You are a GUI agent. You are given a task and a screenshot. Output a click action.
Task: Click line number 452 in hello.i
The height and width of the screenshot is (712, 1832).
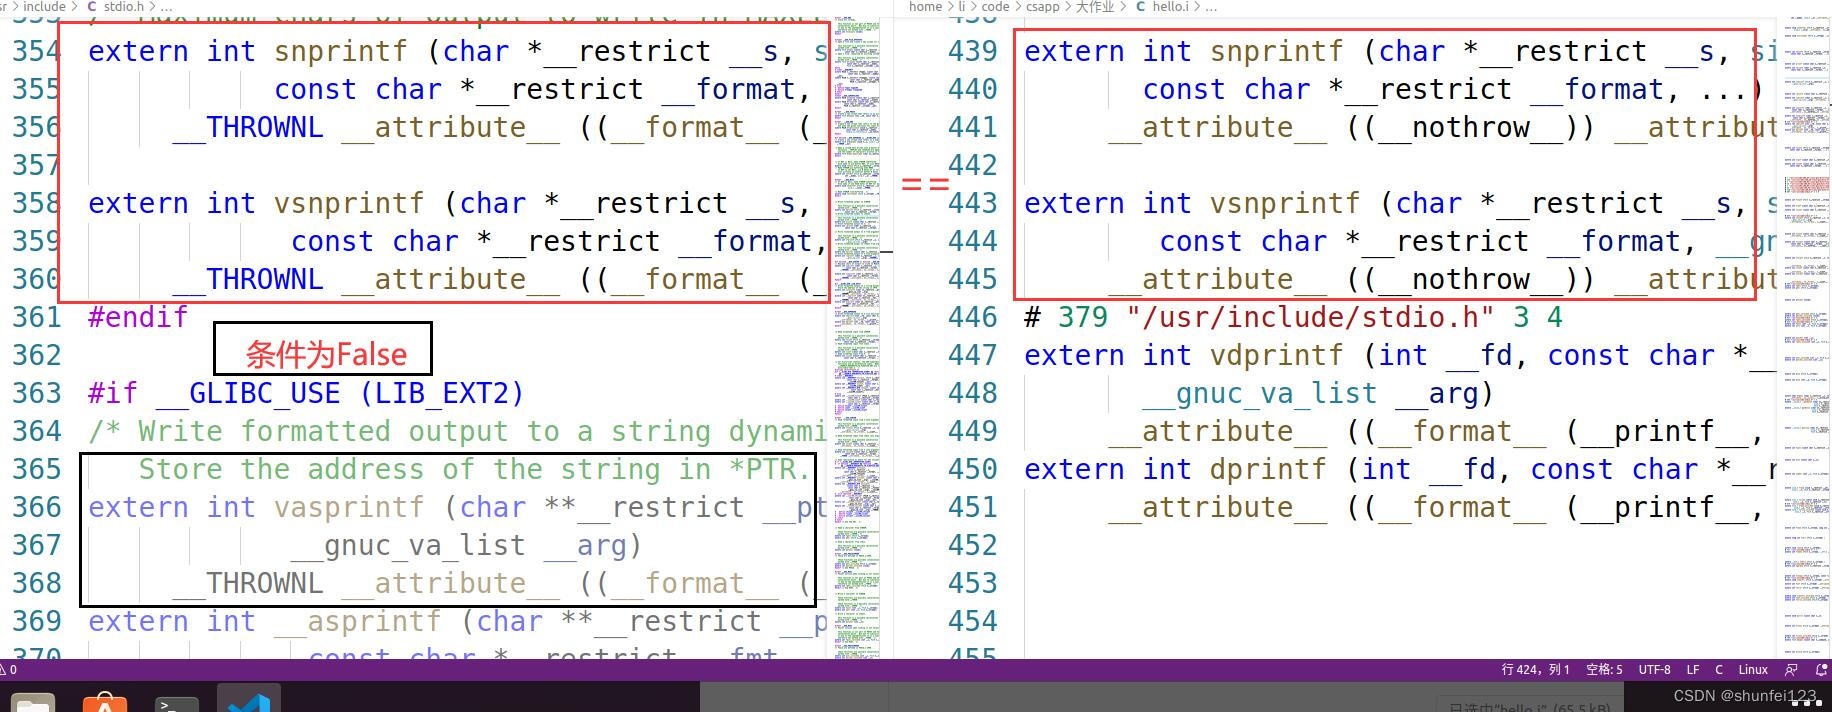coord(972,545)
